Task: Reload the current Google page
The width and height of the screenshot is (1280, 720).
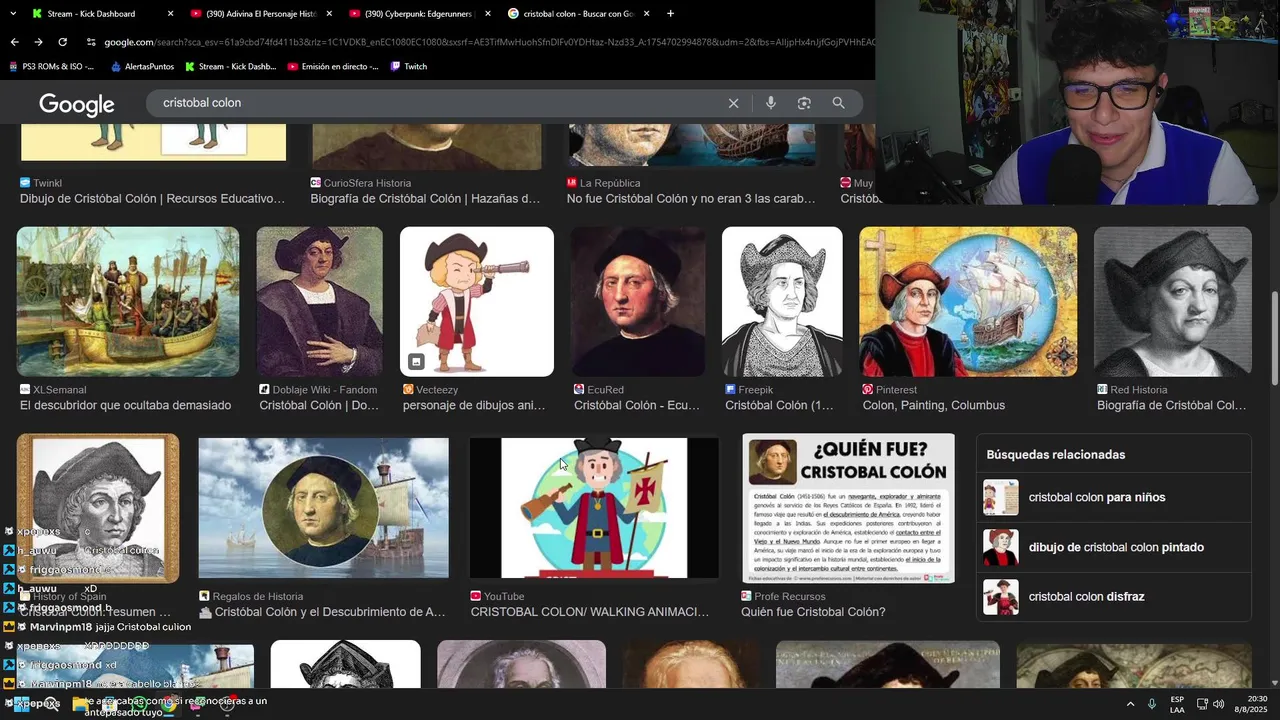Action: 62,42
